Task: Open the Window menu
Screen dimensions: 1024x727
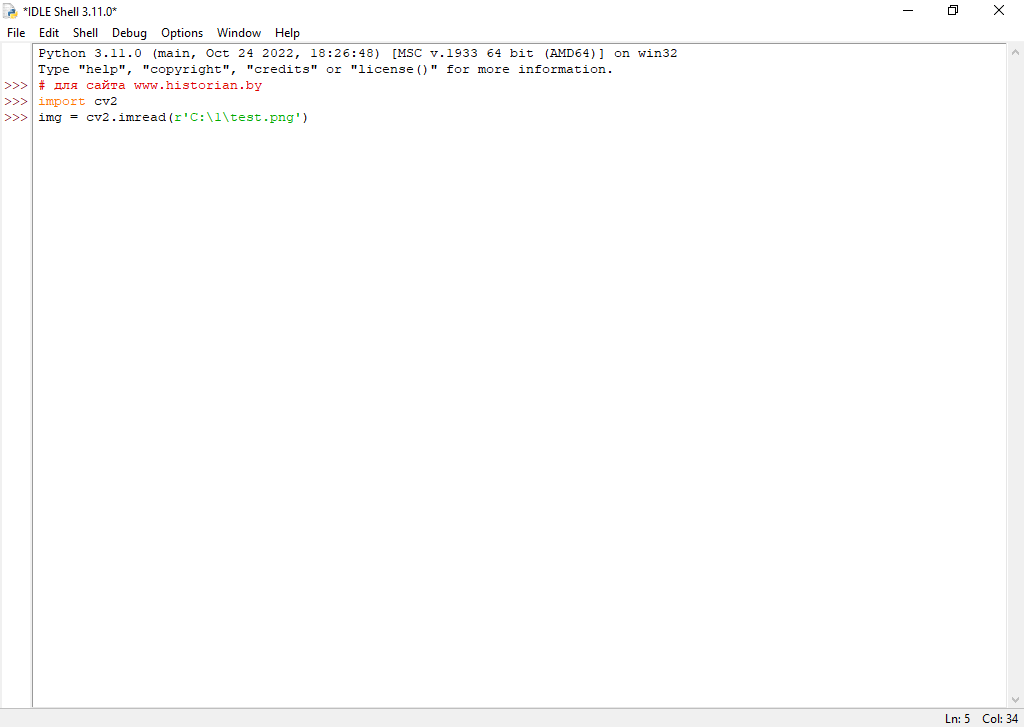Action: pyautogui.click(x=239, y=33)
